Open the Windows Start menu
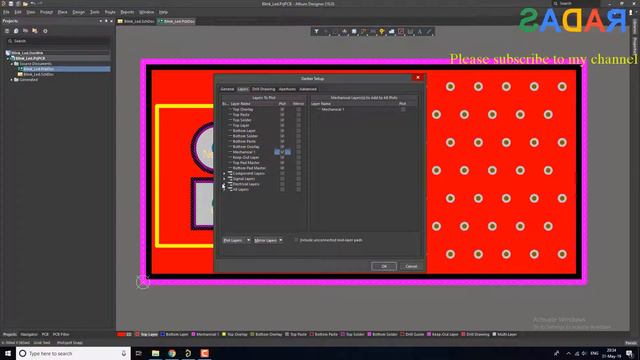Image resolution: width=640 pixels, height=360 pixels. point(8,353)
